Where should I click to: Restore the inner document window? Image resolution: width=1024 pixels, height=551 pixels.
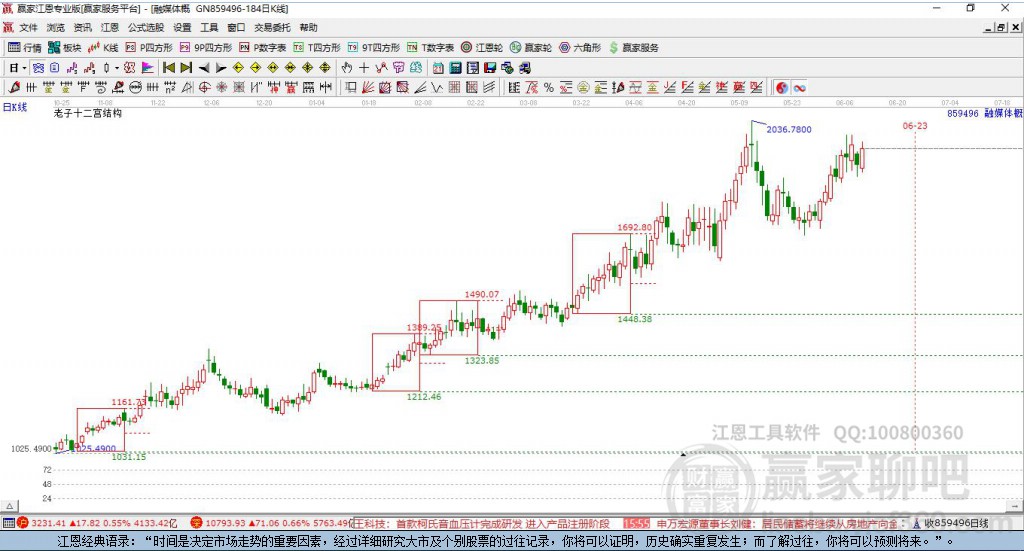(x=1001, y=27)
